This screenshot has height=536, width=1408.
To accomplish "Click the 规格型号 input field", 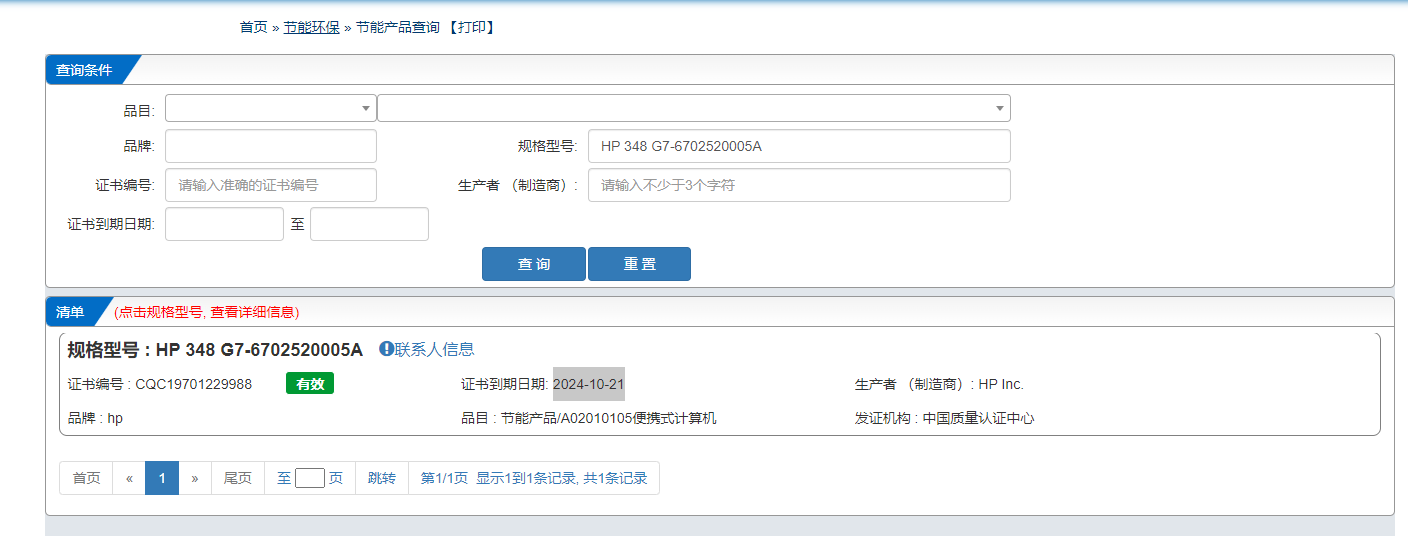I will (799, 146).
